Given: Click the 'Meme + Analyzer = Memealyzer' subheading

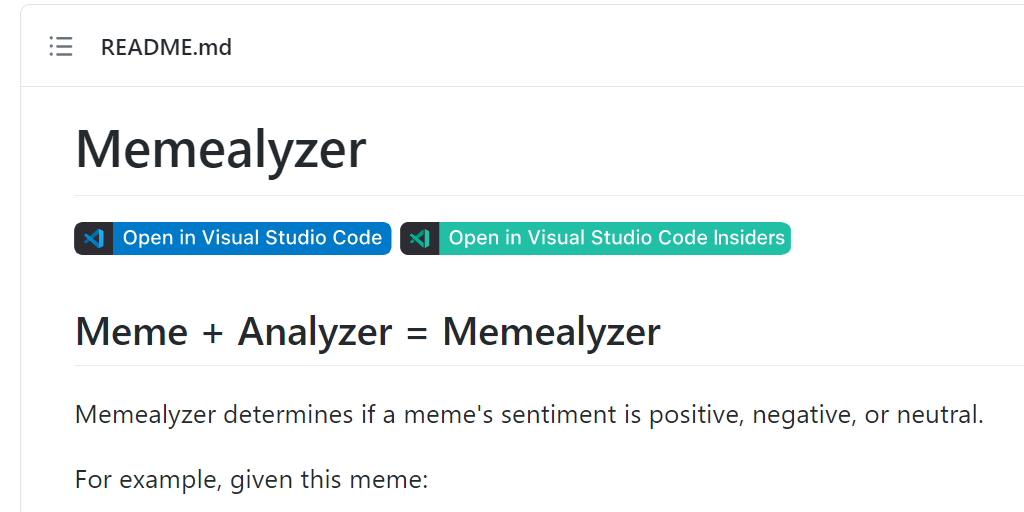Looking at the screenshot, I should [x=367, y=331].
